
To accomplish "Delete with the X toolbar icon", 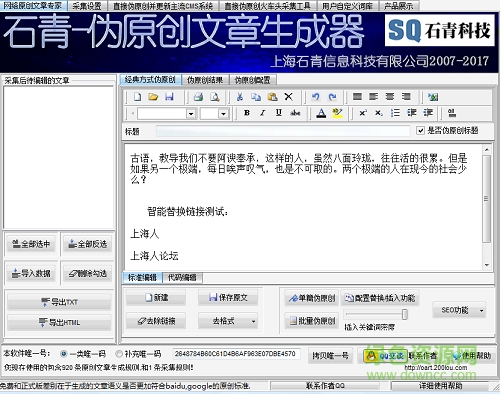I will (289, 97).
